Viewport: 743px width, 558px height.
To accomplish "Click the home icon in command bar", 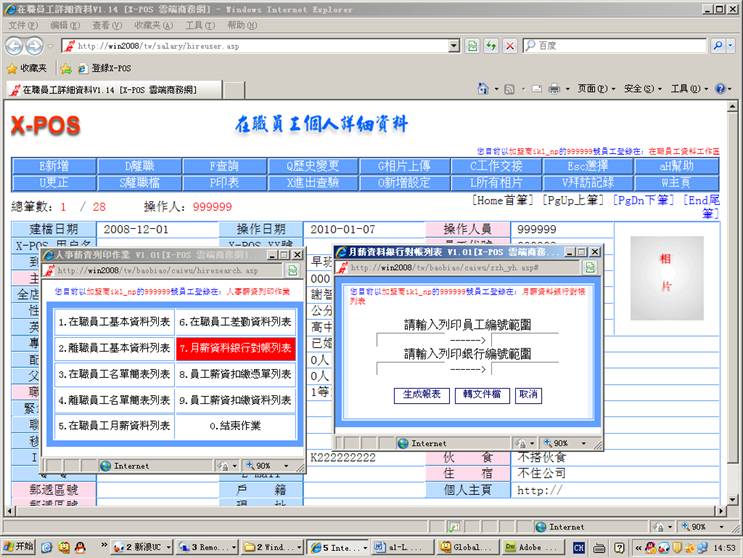I will 483,89.
